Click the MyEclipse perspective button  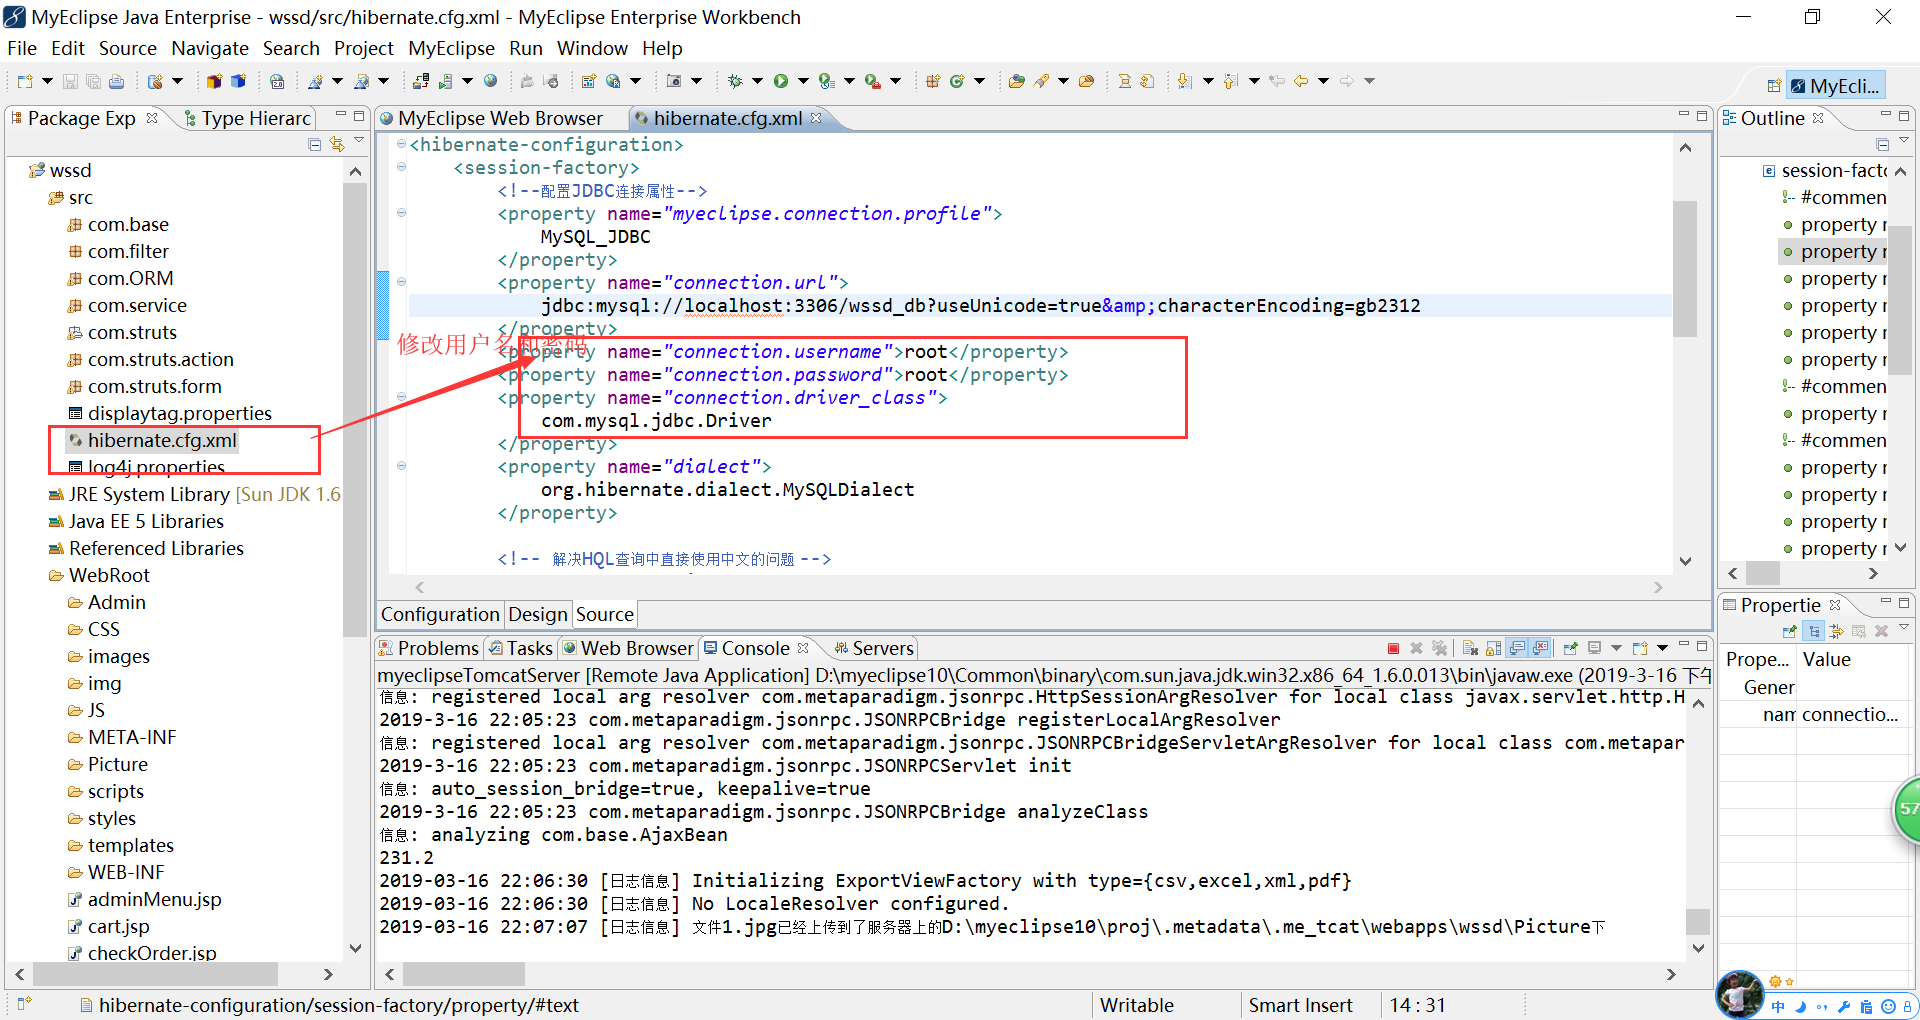[x=1836, y=86]
